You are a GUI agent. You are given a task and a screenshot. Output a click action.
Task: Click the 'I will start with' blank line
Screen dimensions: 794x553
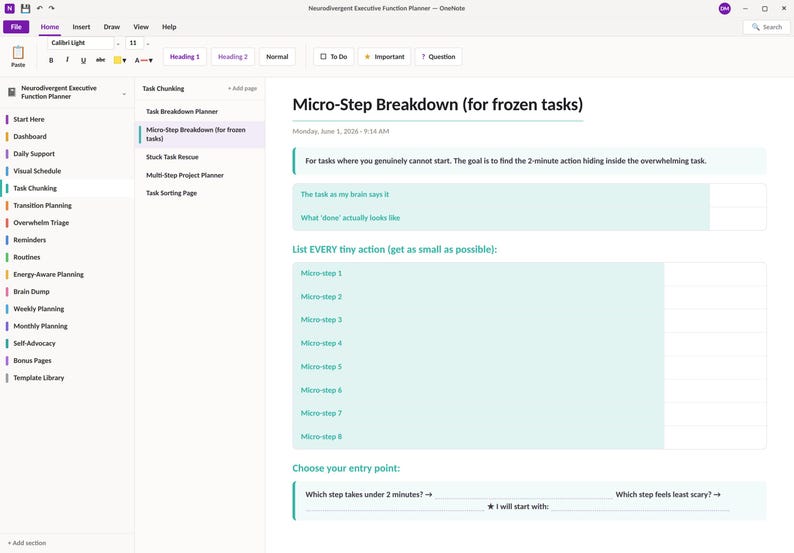click(641, 506)
